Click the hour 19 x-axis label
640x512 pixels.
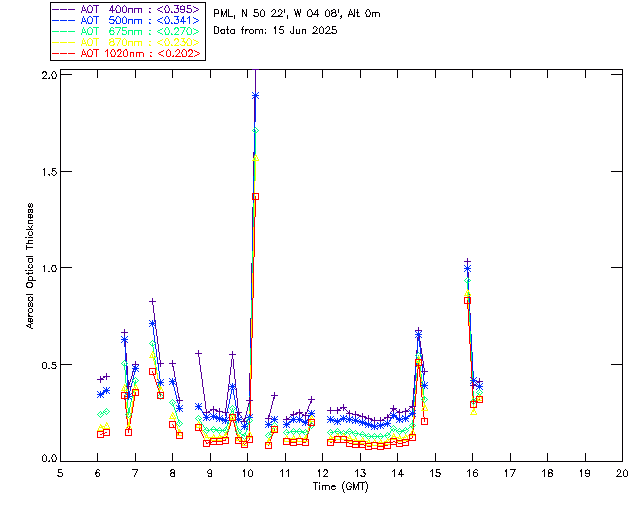(x=585, y=473)
